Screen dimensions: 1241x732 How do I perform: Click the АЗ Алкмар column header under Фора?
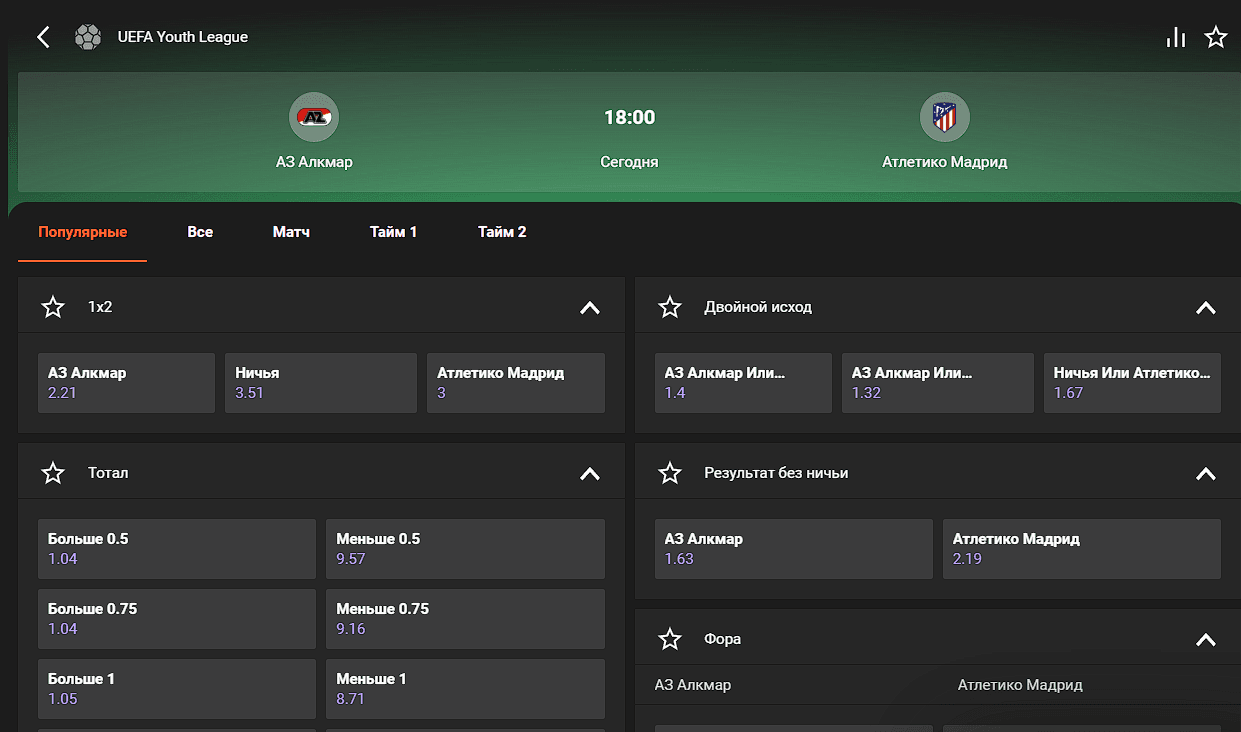[693, 686]
